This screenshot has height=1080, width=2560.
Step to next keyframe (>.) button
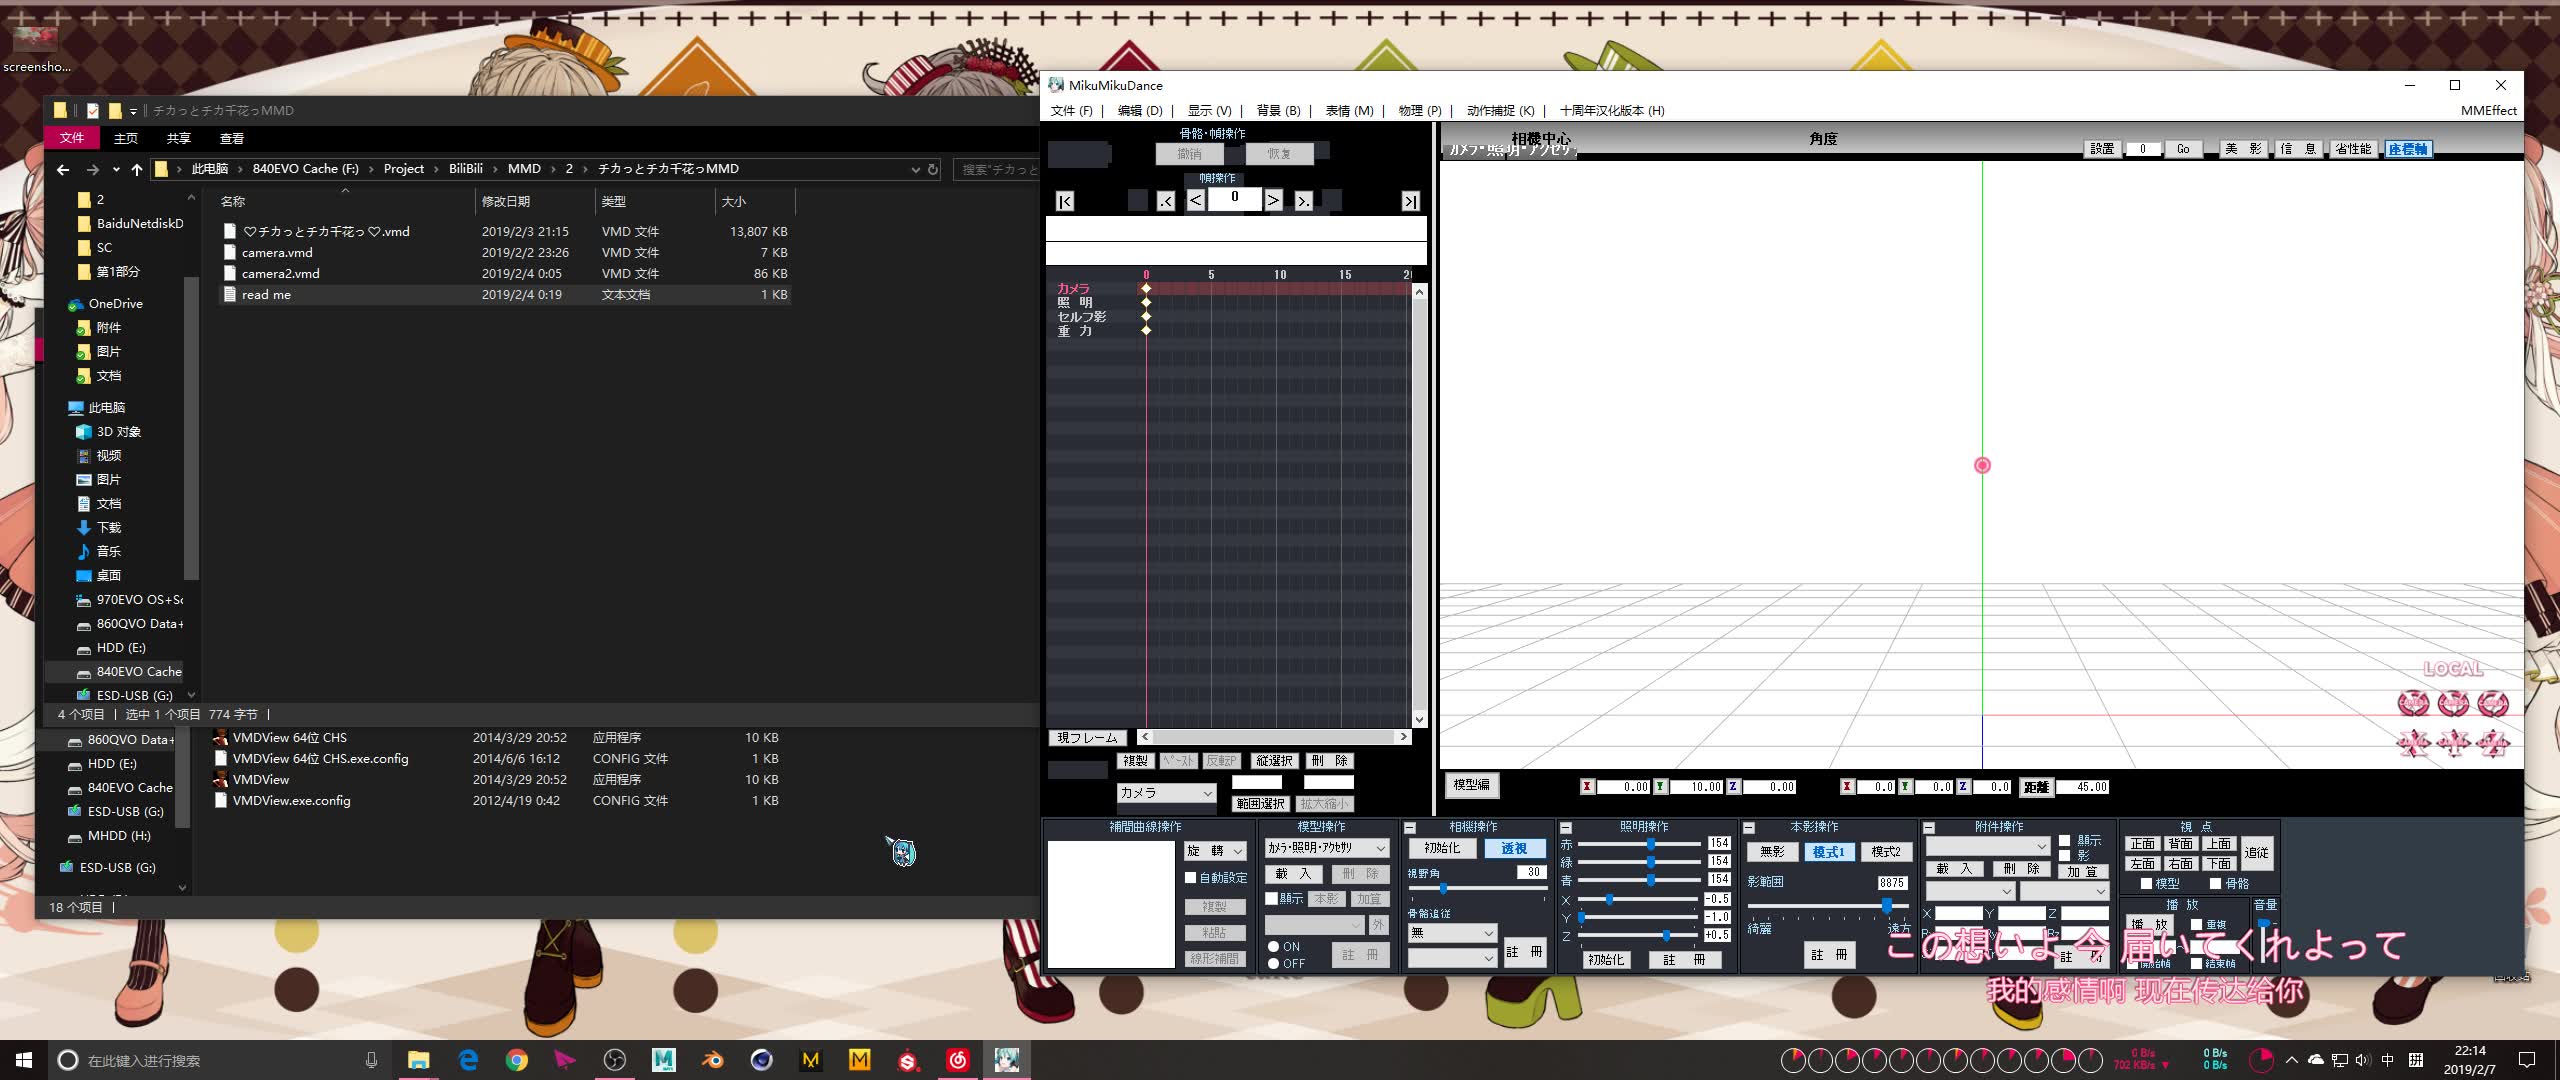(x=1303, y=201)
